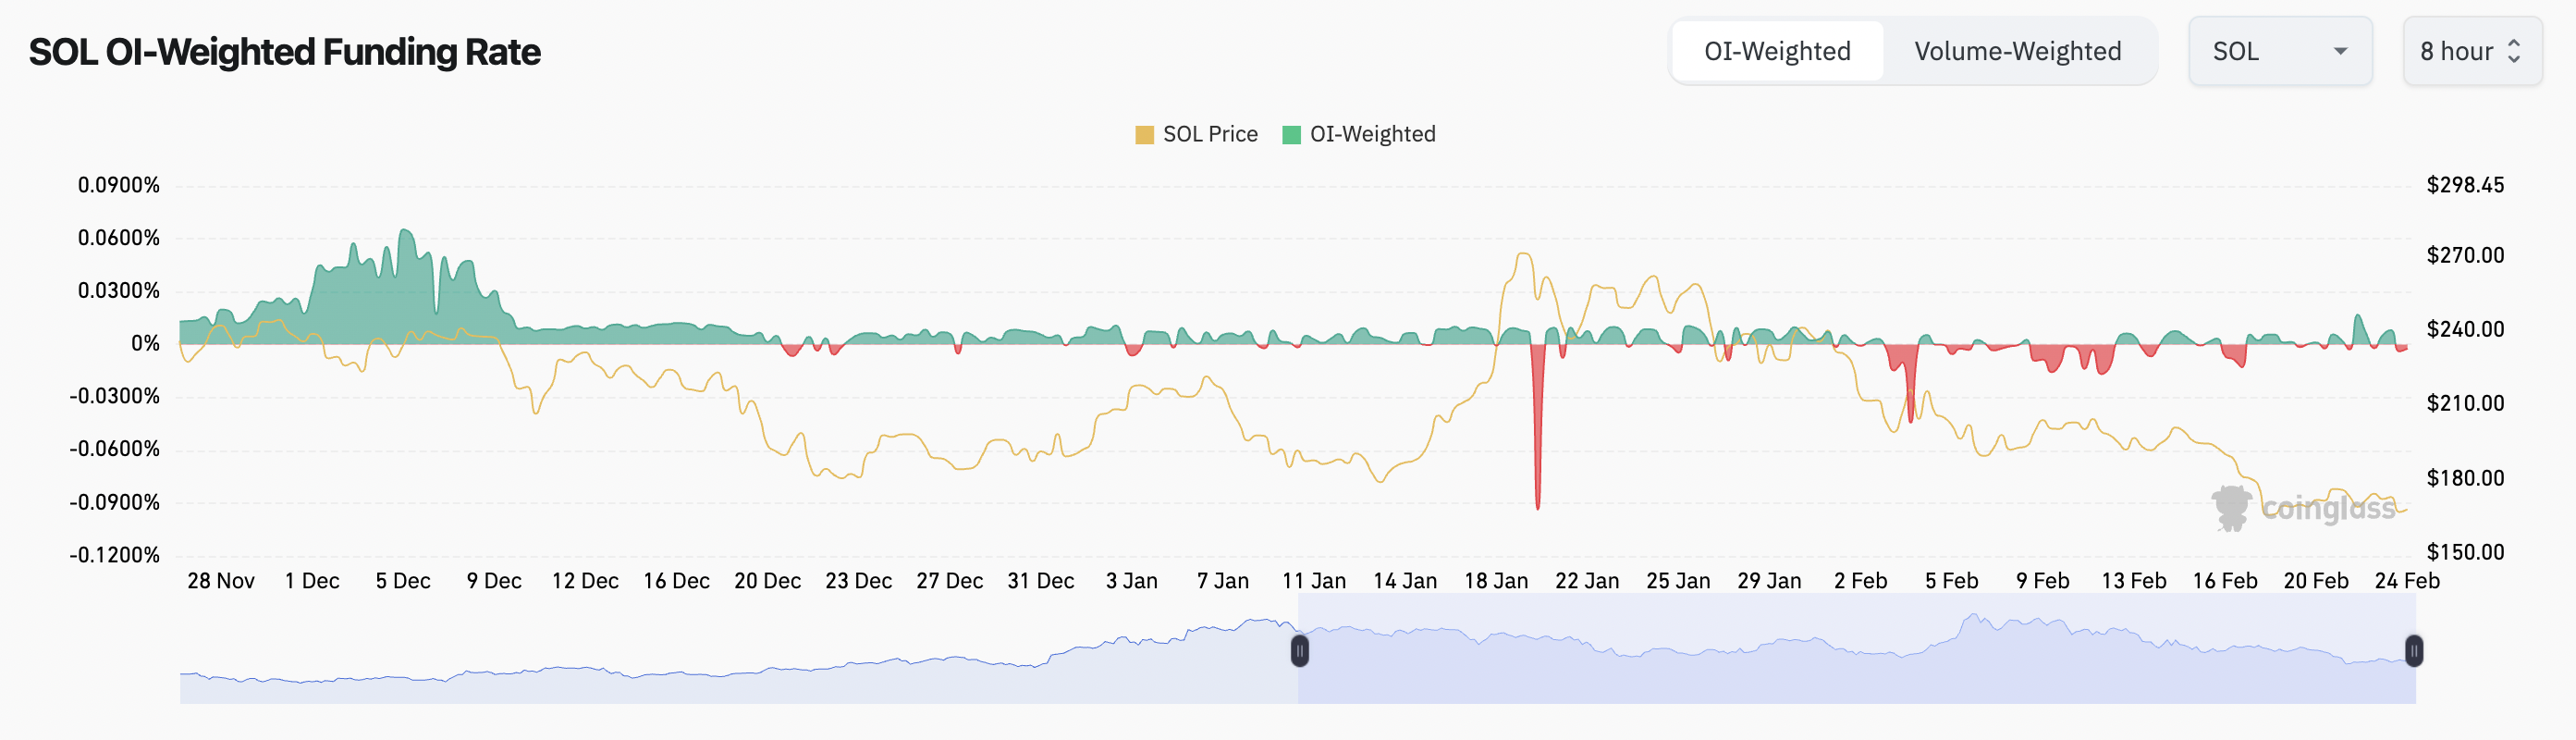Viewport: 2576px width, 740px height.
Task: Click the right range slider handle
Action: tap(2413, 651)
